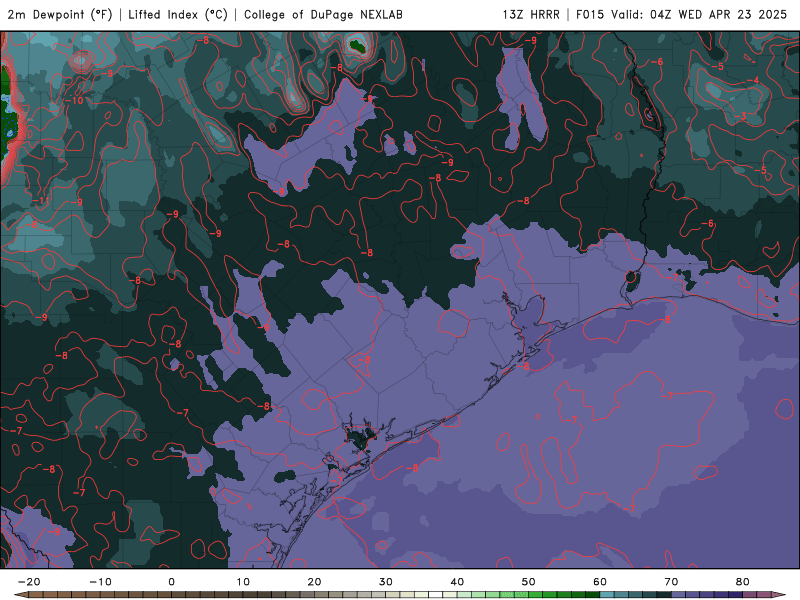
Task: Click the 20 label on the color scale
Action: point(314,582)
